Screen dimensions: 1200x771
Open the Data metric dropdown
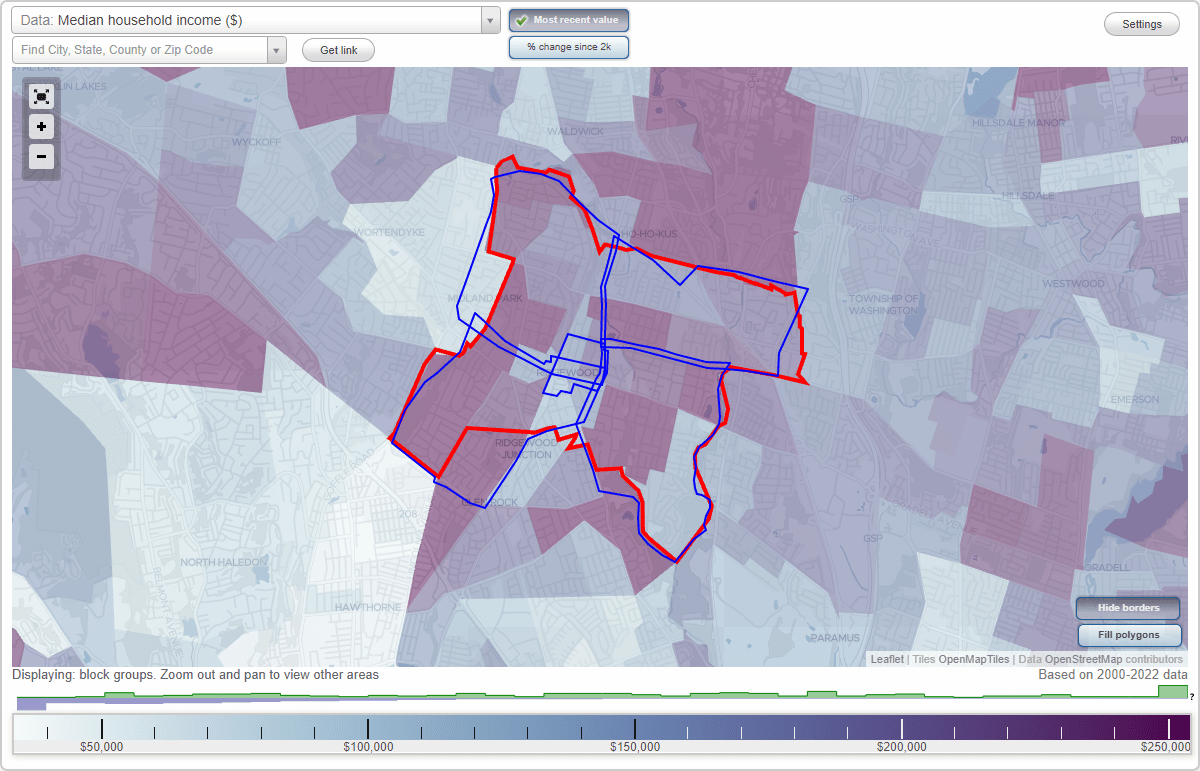[x=489, y=20]
